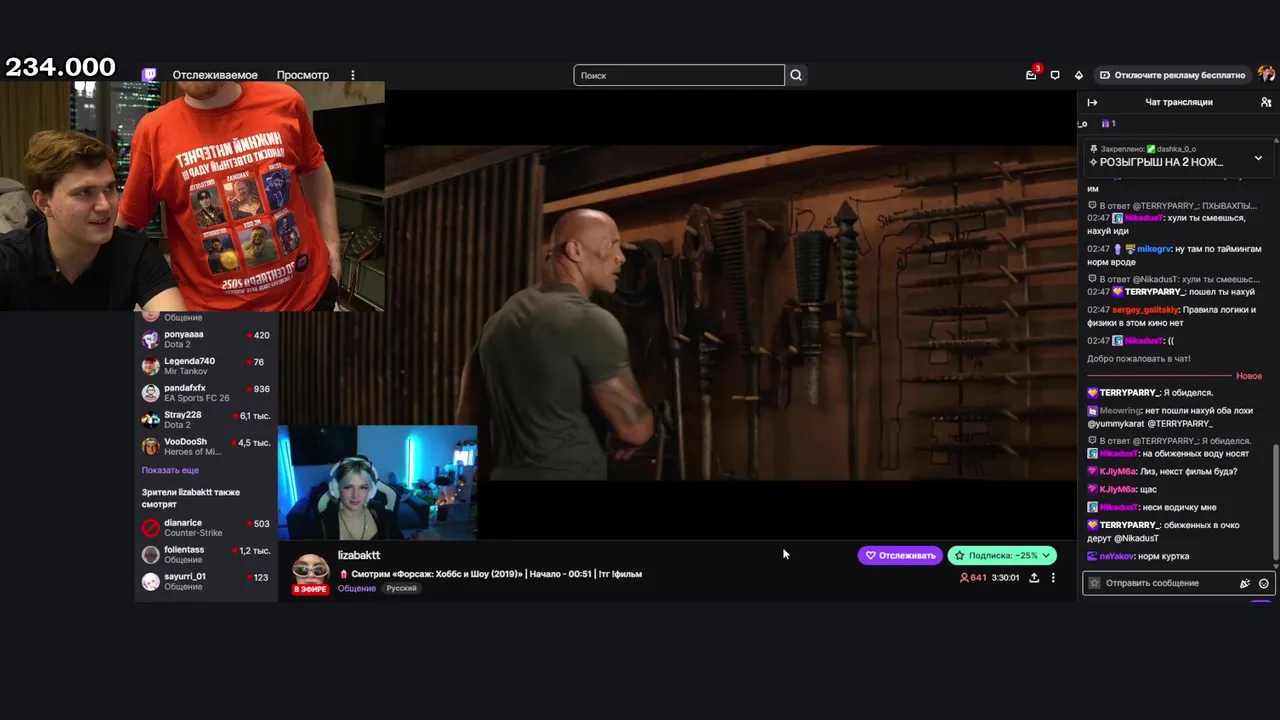
Task: Click mikegrv username in chat
Action: 1153,249
